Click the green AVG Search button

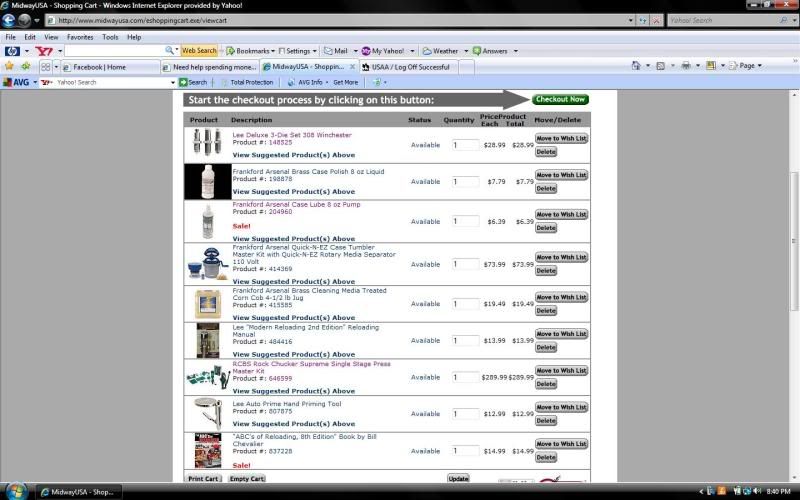(x=193, y=82)
